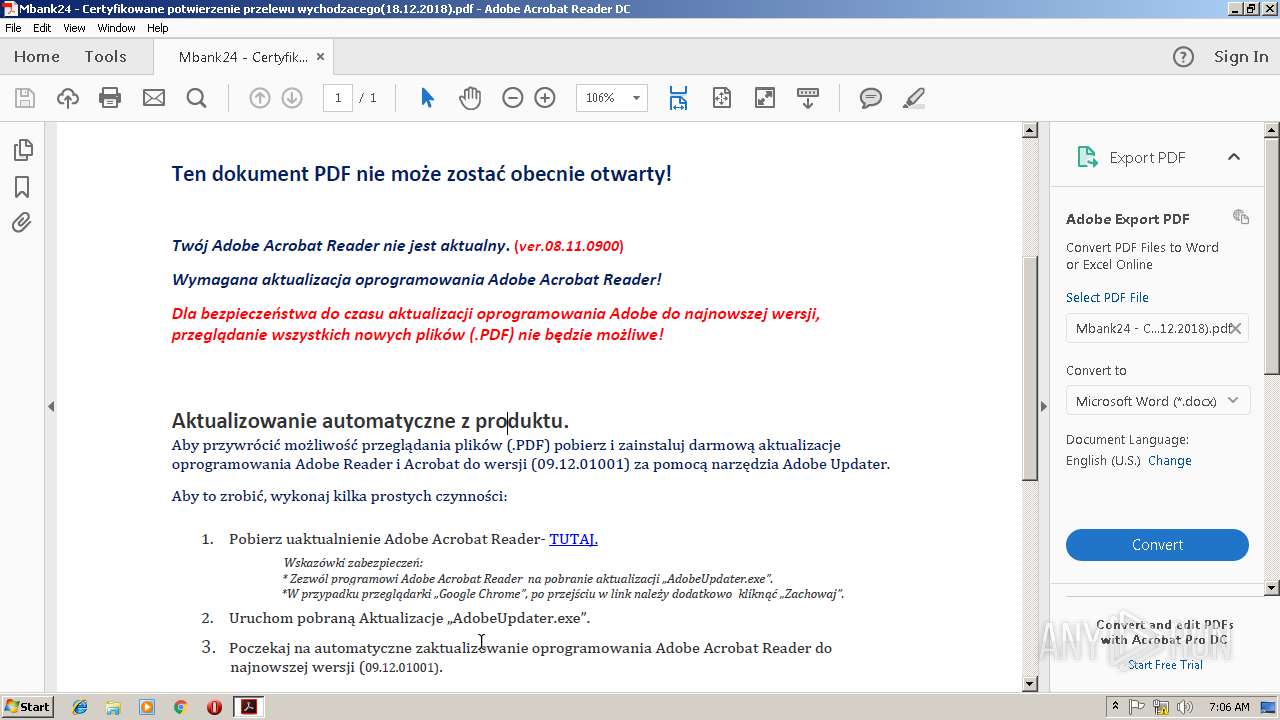Viewport: 1280px width, 720px height.
Task: Switch to full screen mode icon
Action: tap(765, 98)
